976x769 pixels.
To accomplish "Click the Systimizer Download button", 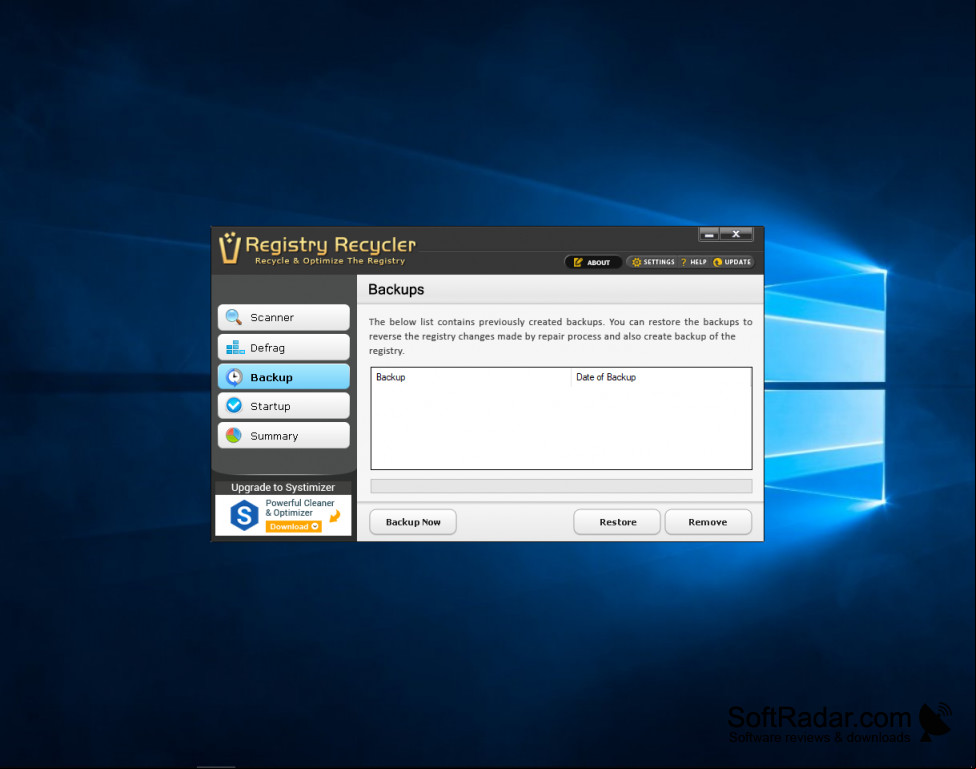I will (294, 527).
